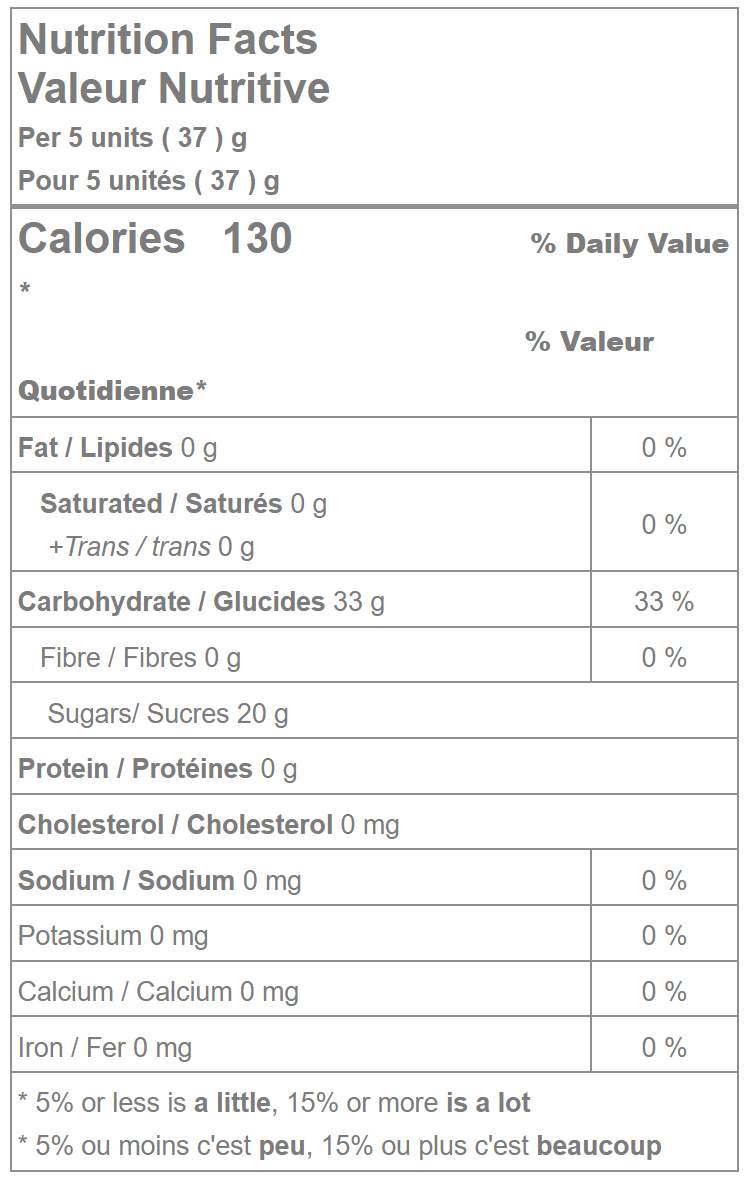Click the Fat / Lipides 0 g row
The width and height of the screenshot is (752, 1184).
point(117,447)
